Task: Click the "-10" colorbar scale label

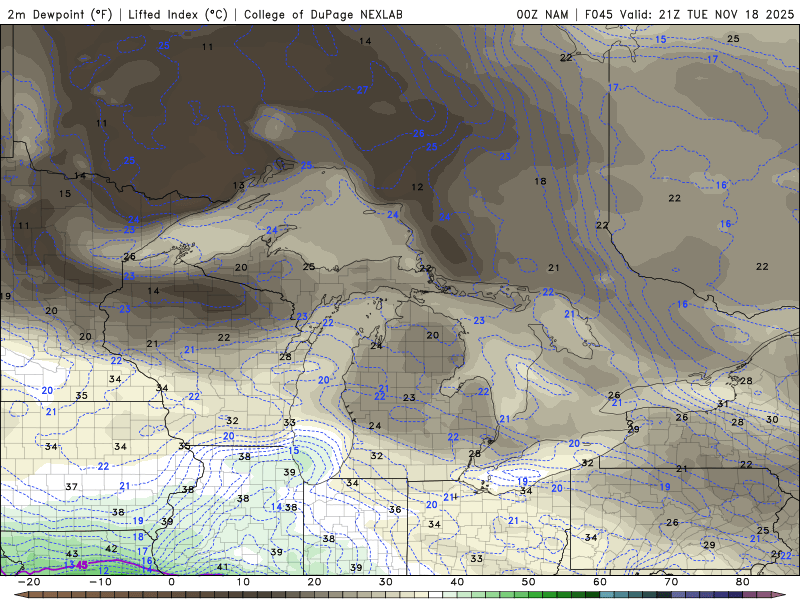Action: pos(100,582)
